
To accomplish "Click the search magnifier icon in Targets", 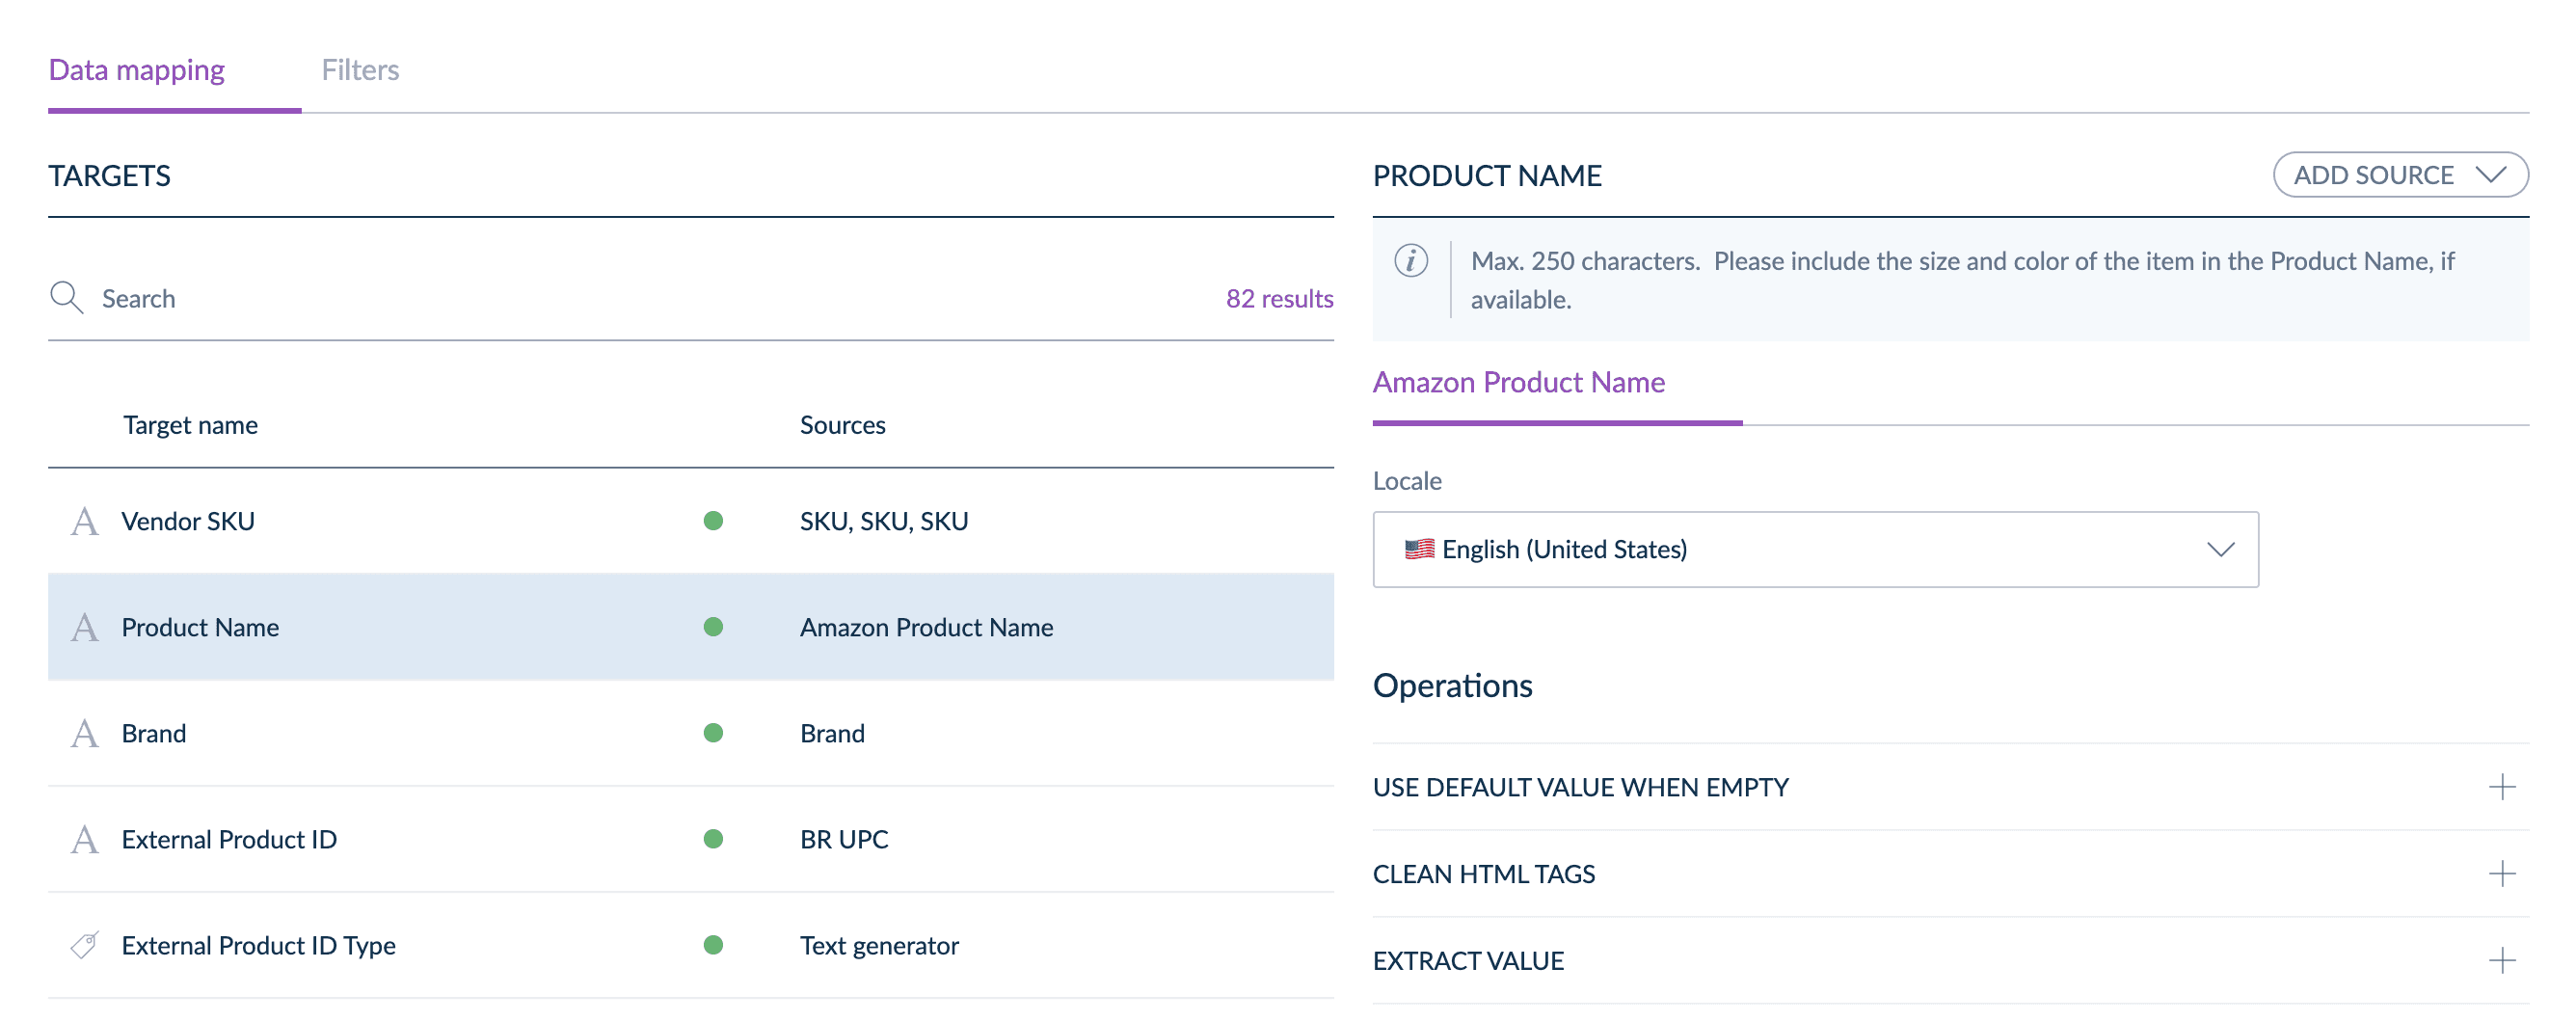I will click(x=66, y=298).
